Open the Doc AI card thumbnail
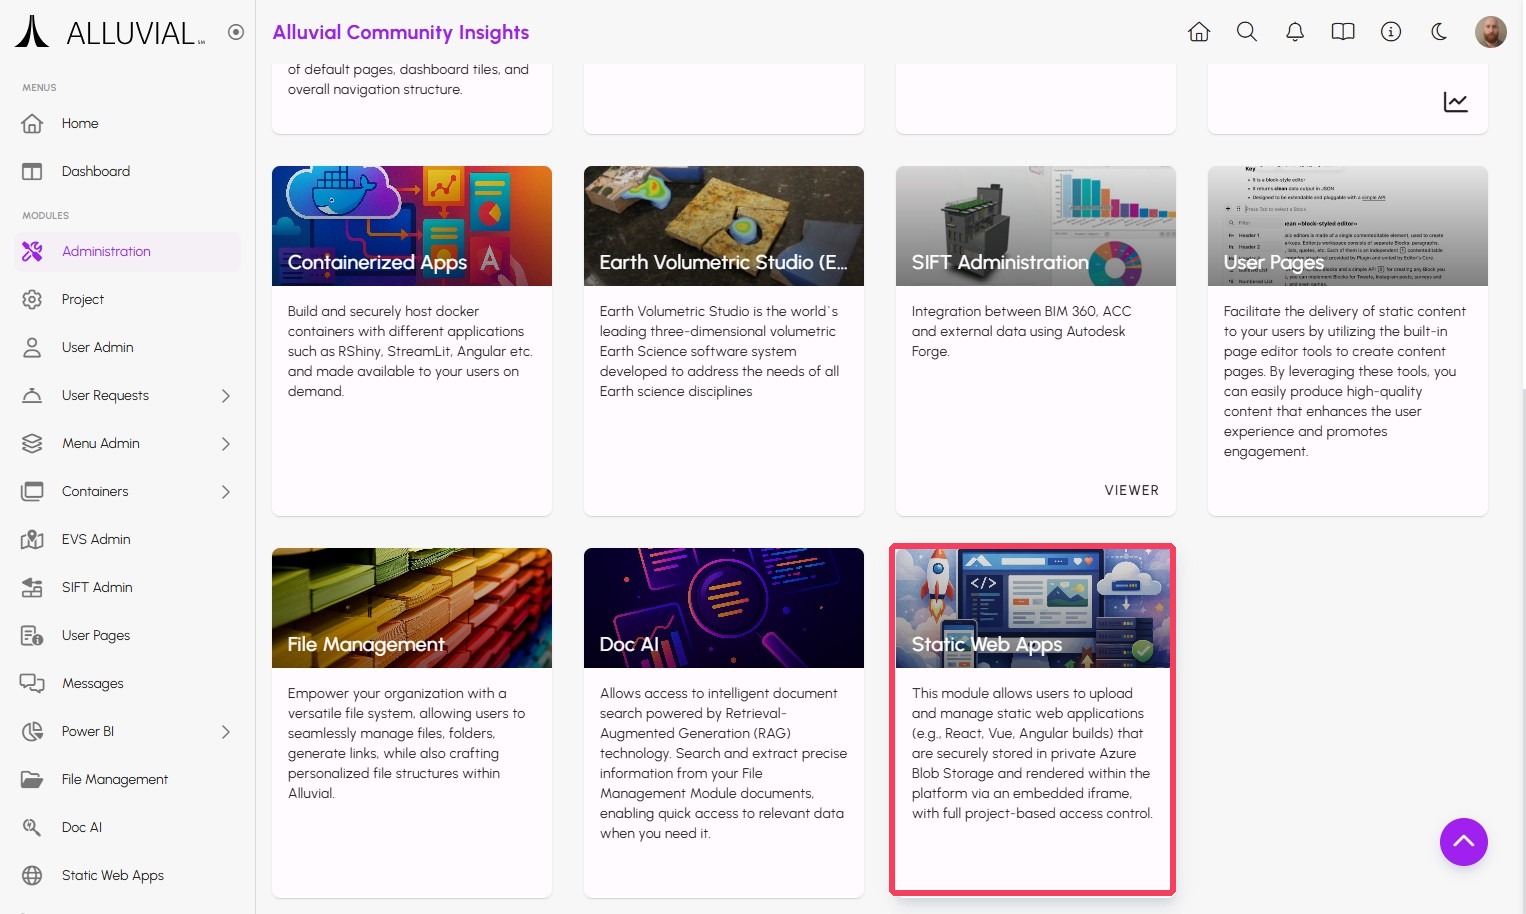This screenshot has width=1526, height=914. point(723,607)
